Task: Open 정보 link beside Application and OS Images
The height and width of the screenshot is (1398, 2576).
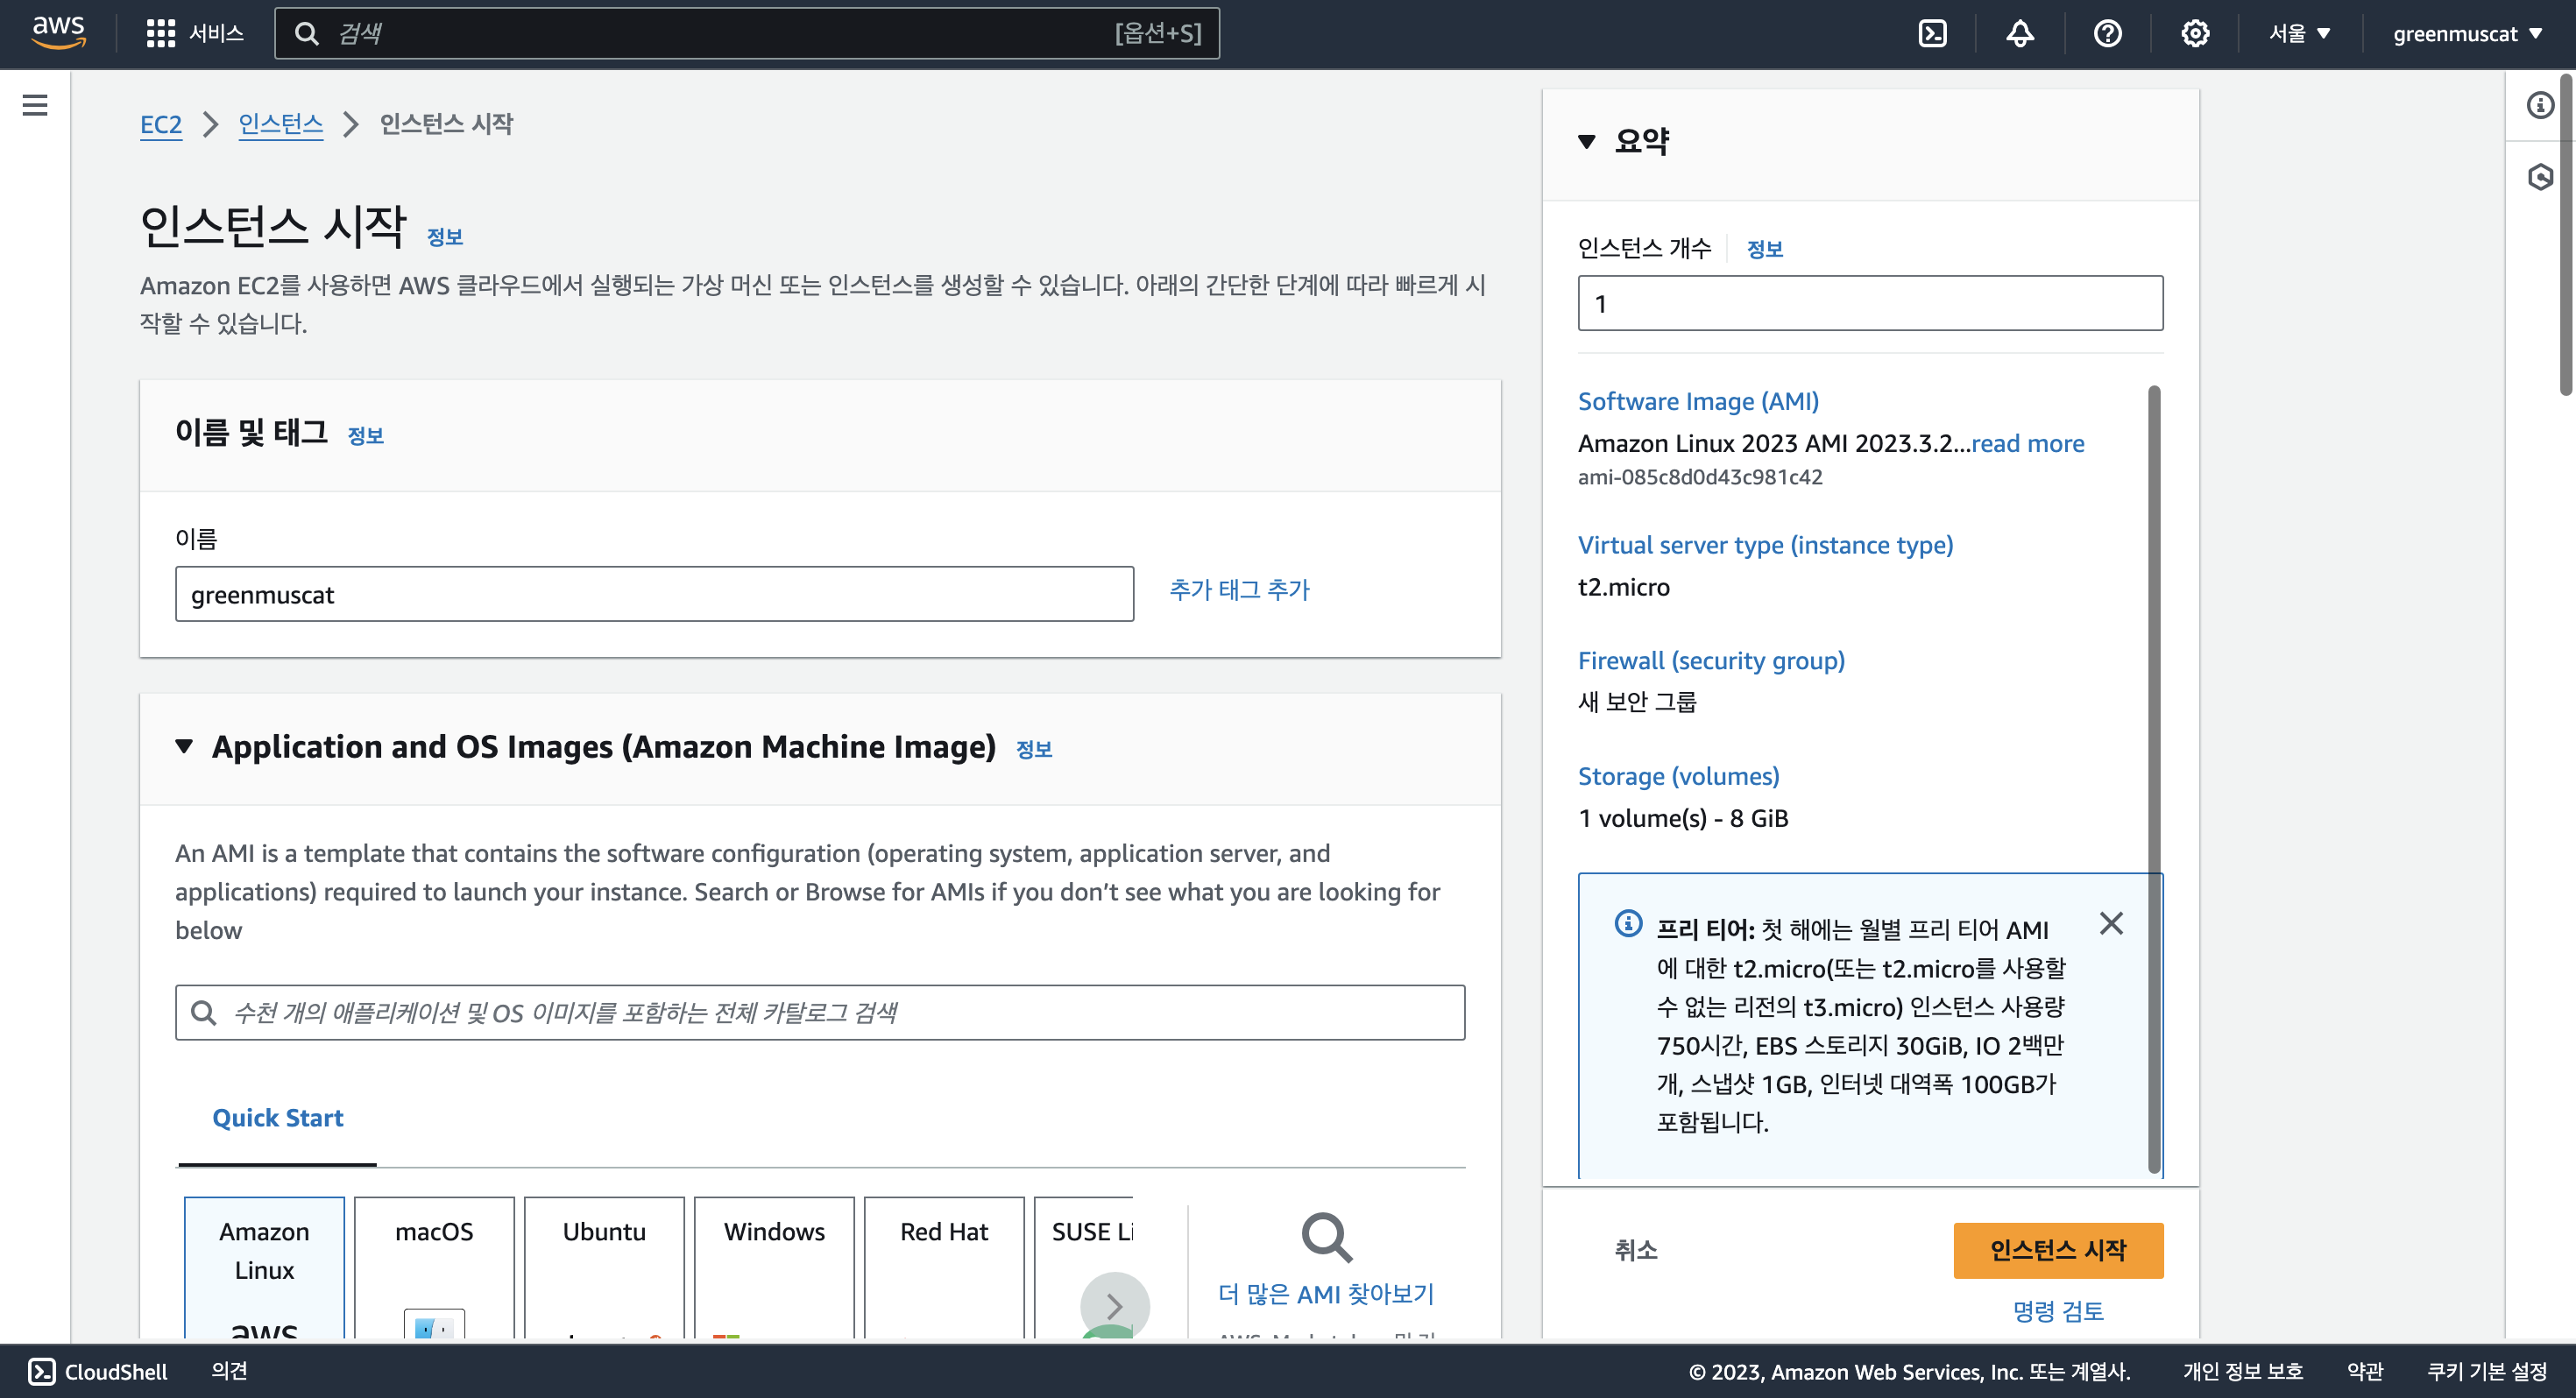Action: [1034, 749]
